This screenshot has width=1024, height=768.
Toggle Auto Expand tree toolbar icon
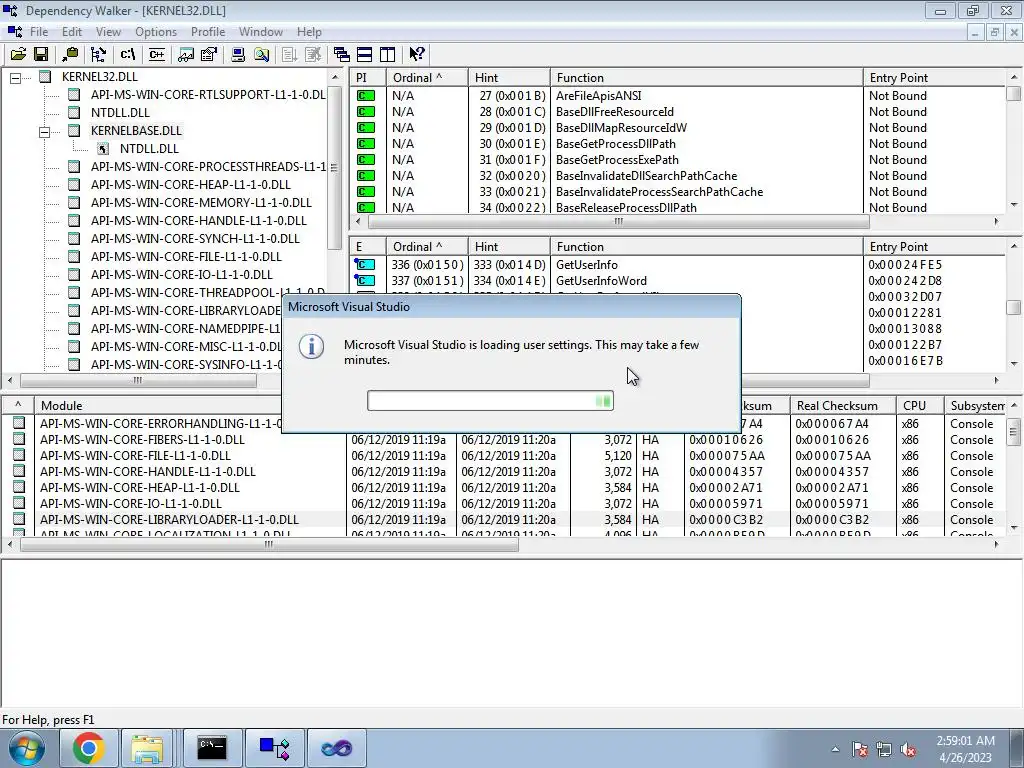click(x=99, y=54)
